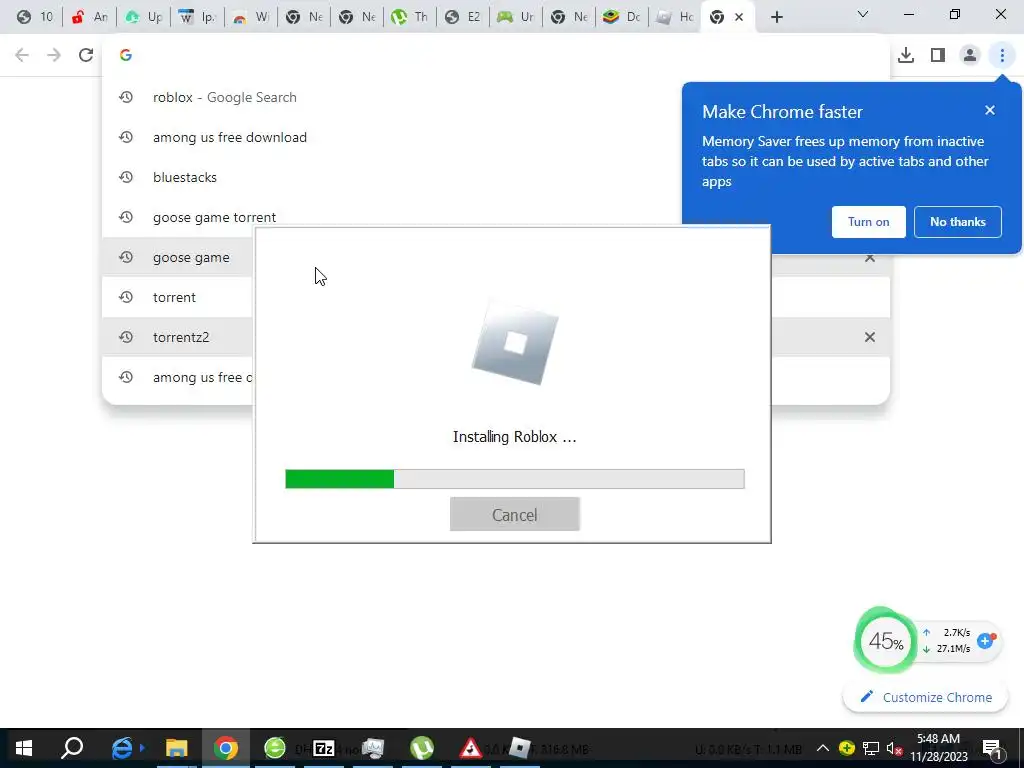
Task: Open the Chrome three-dot menu
Action: (1002, 55)
